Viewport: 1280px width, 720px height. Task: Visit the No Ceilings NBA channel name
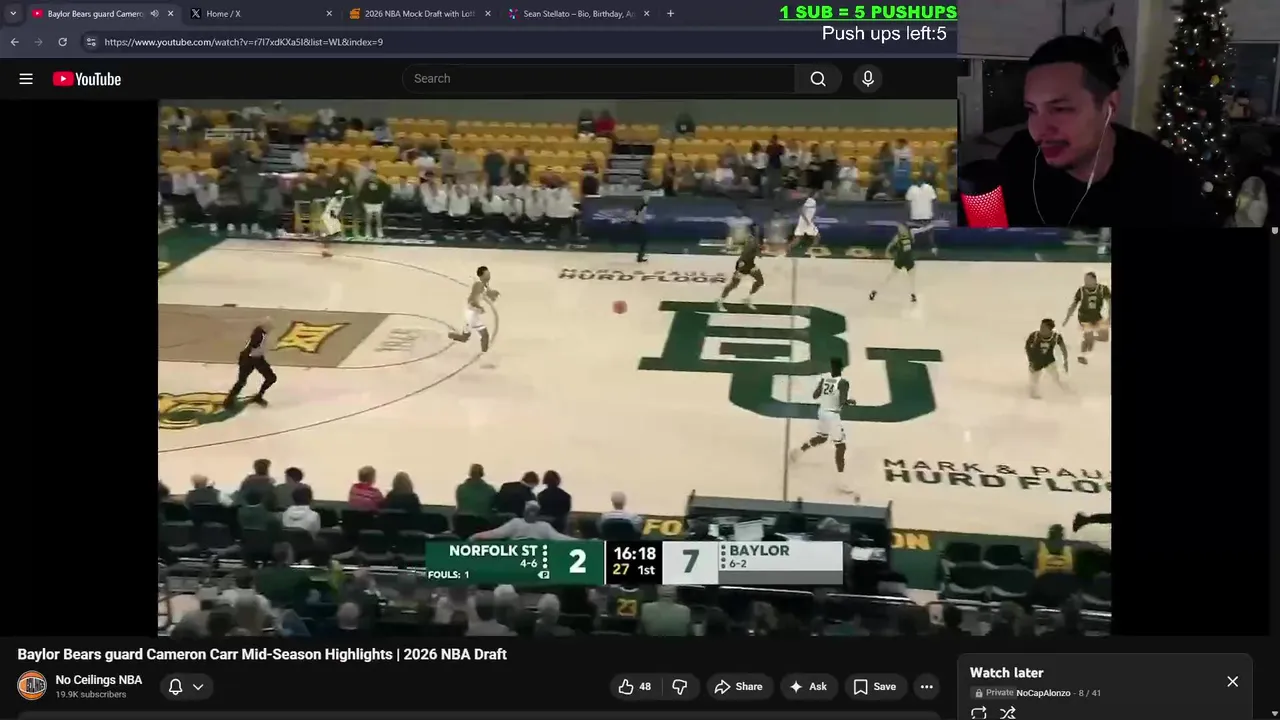pyautogui.click(x=99, y=680)
